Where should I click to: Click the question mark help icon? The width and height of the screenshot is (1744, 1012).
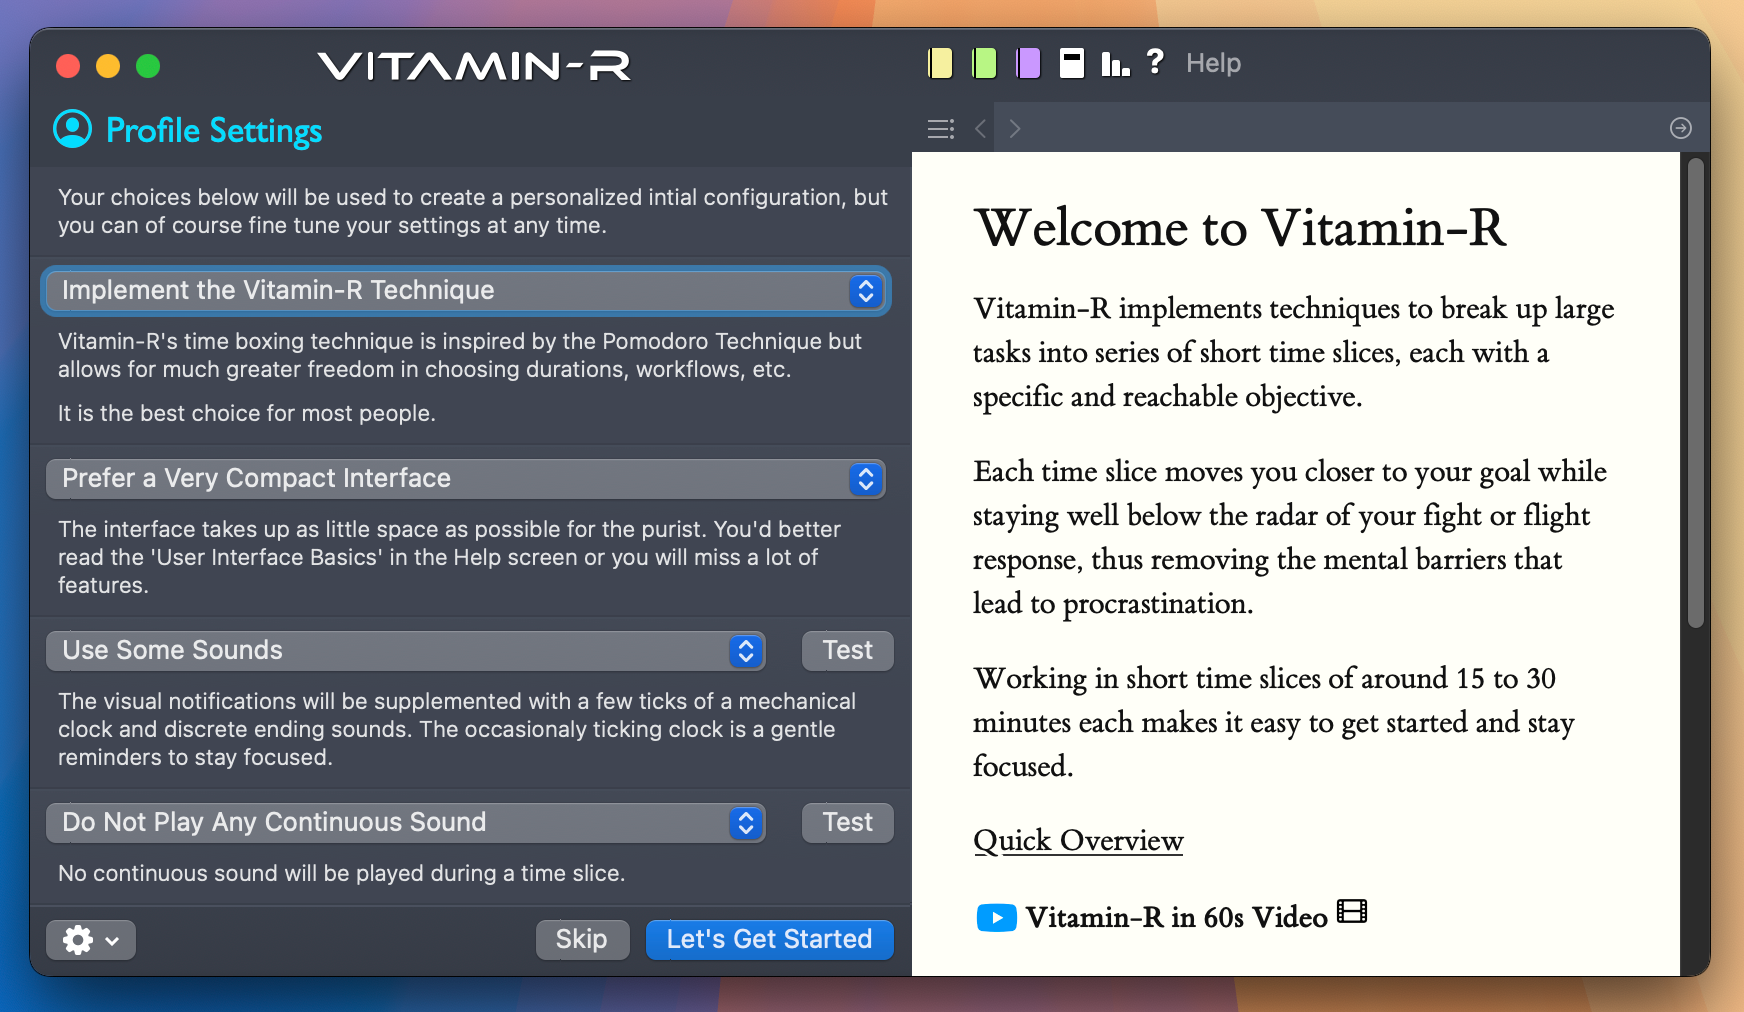coord(1155,62)
